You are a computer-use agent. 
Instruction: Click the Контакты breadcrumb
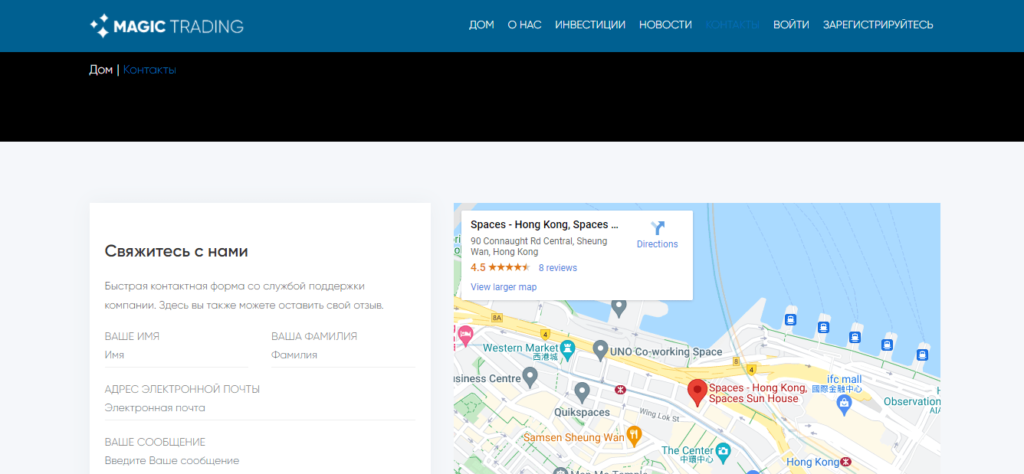[x=150, y=70]
